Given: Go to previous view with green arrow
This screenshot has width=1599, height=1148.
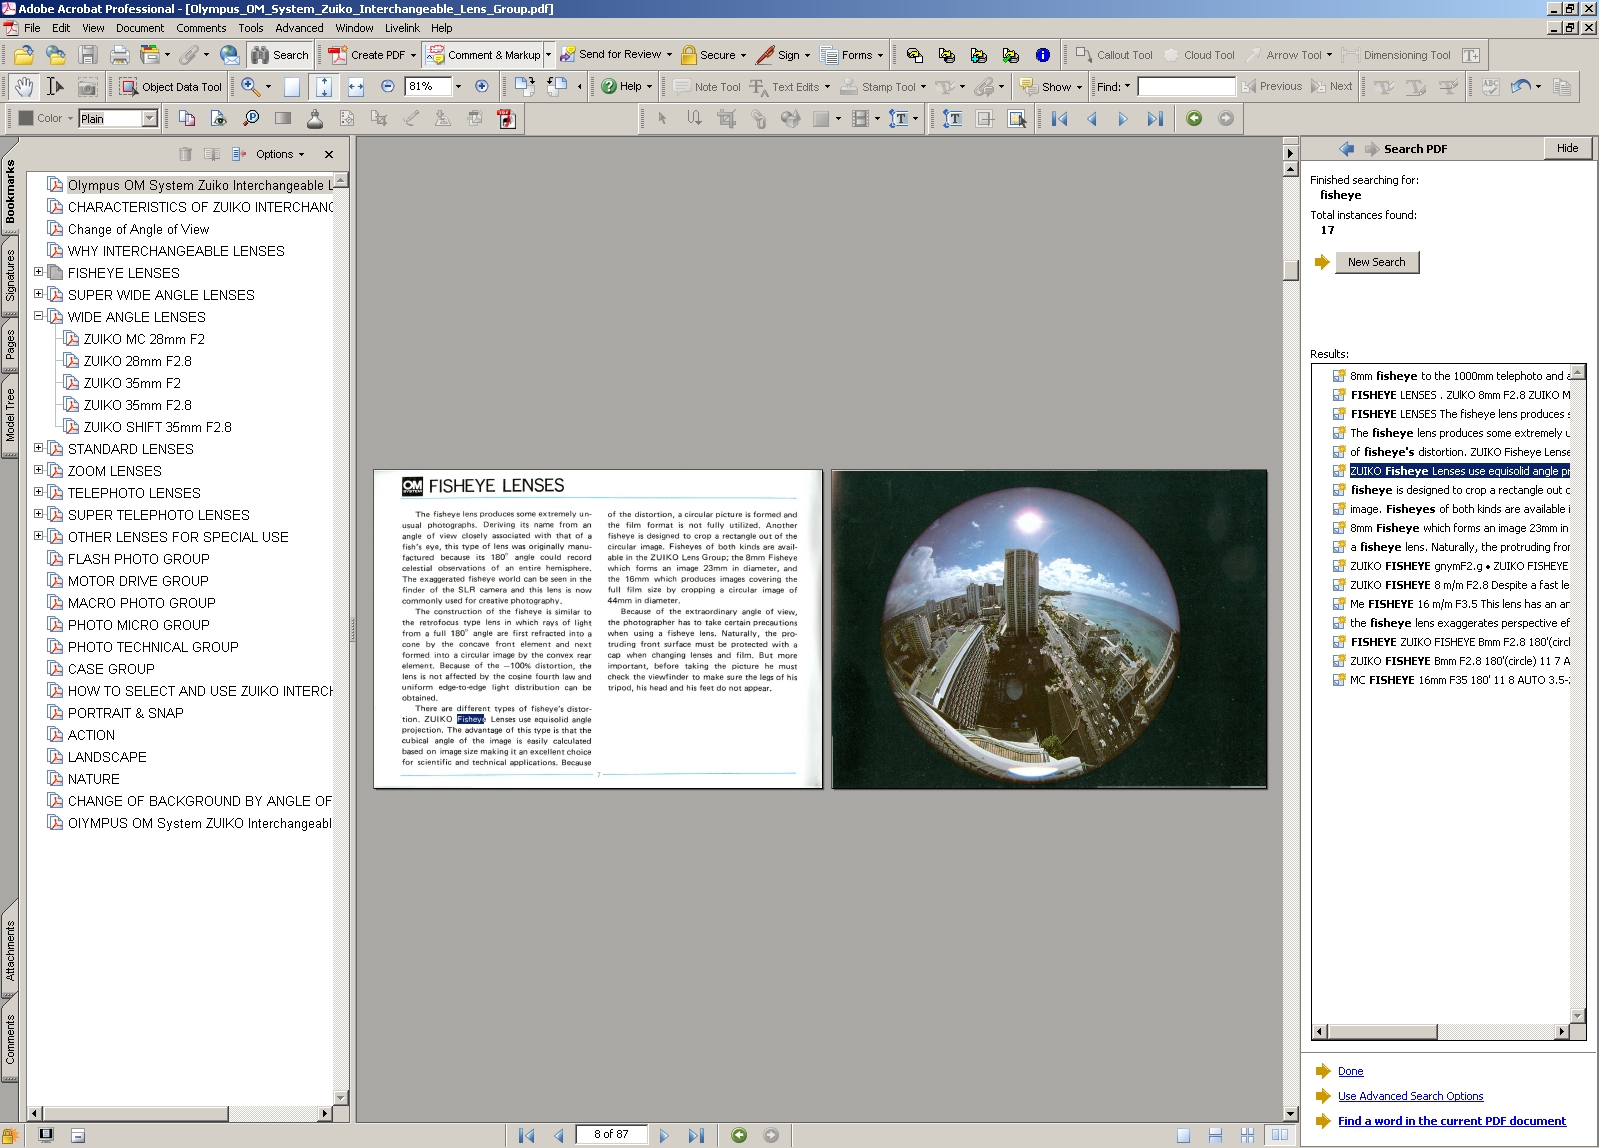Looking at the screenshot, I should [x=1194, y=119].
